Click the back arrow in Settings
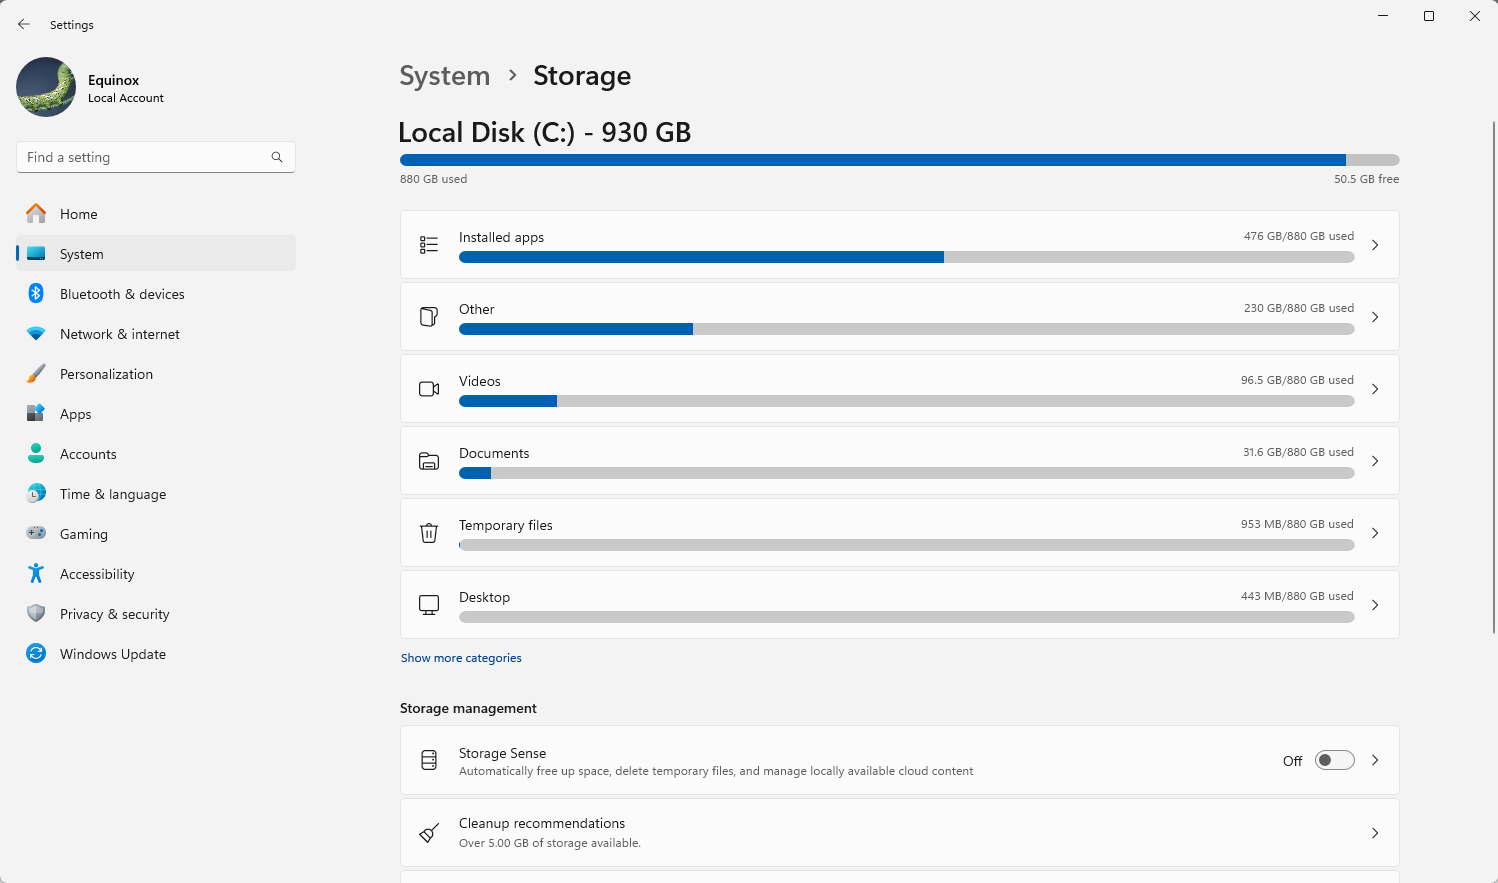 pos(24,24)
